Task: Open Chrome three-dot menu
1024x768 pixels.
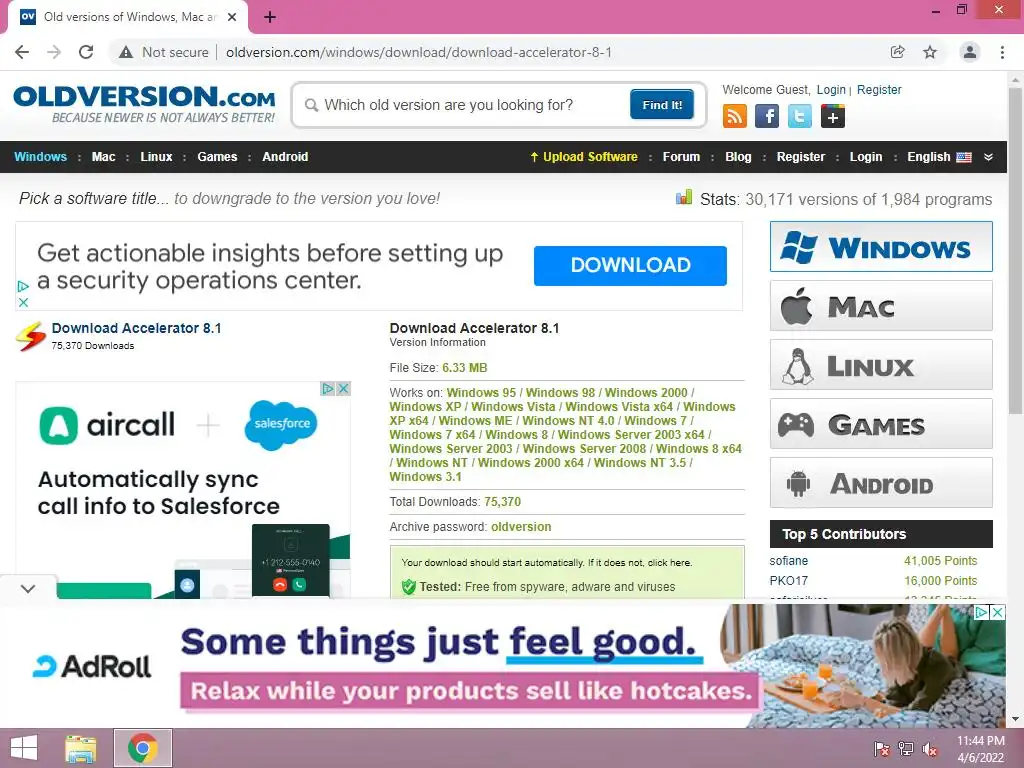Action: (1002, 52)
